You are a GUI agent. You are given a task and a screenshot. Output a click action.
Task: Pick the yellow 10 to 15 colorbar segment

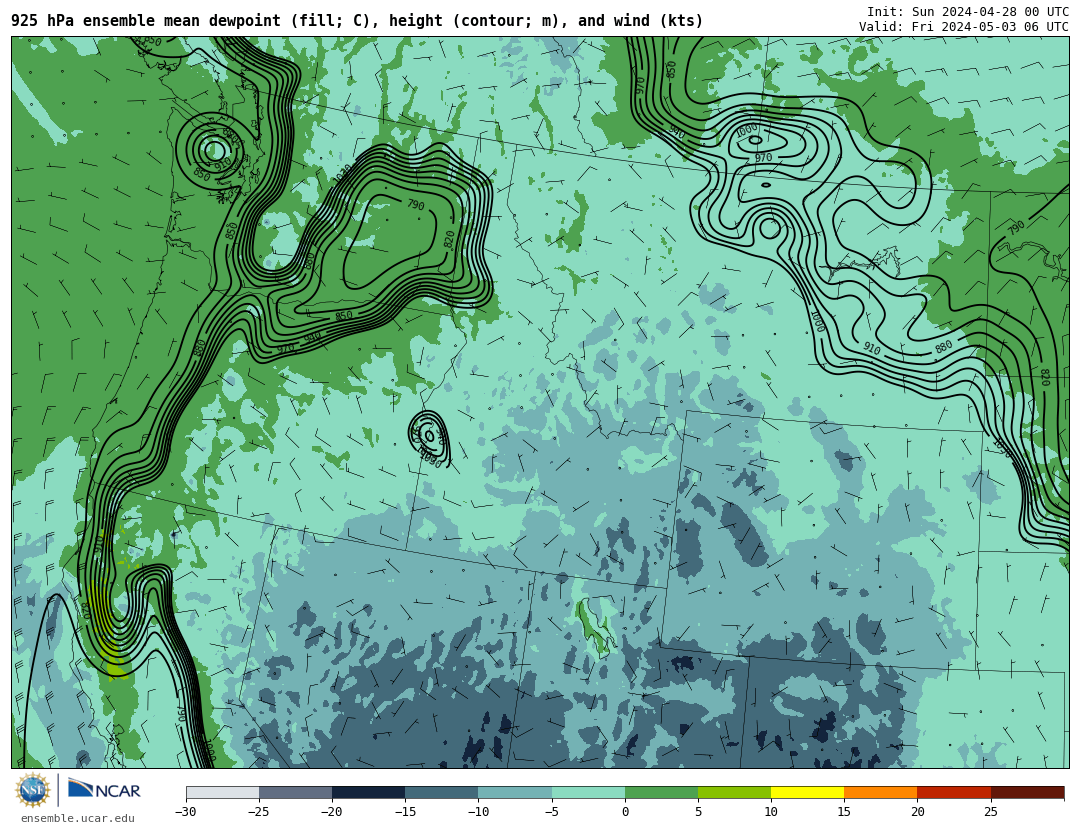coord(807,793)
